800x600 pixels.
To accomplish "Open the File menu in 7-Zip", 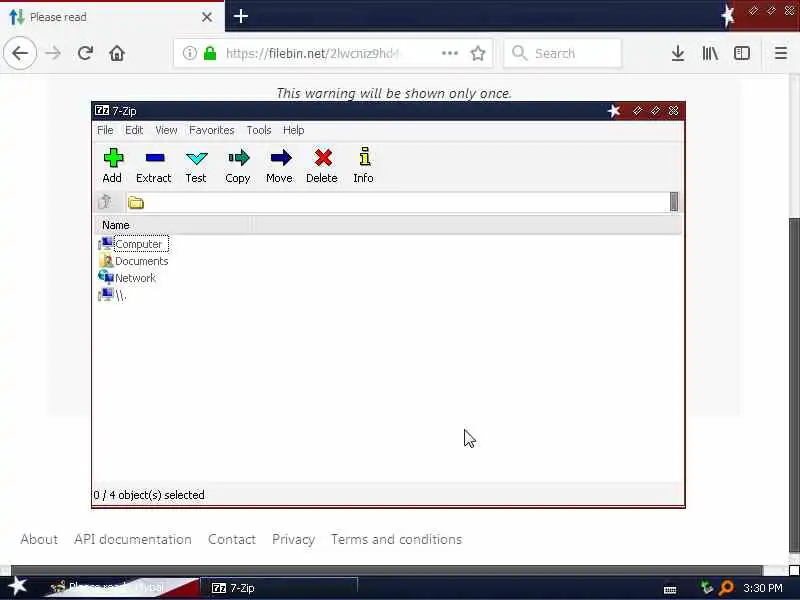I will [x=105, y=130].
